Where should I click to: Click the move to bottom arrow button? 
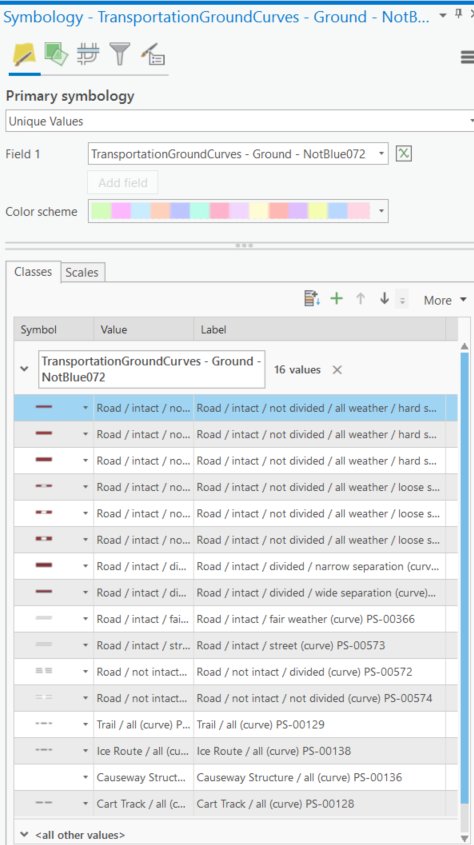(402, 300)
